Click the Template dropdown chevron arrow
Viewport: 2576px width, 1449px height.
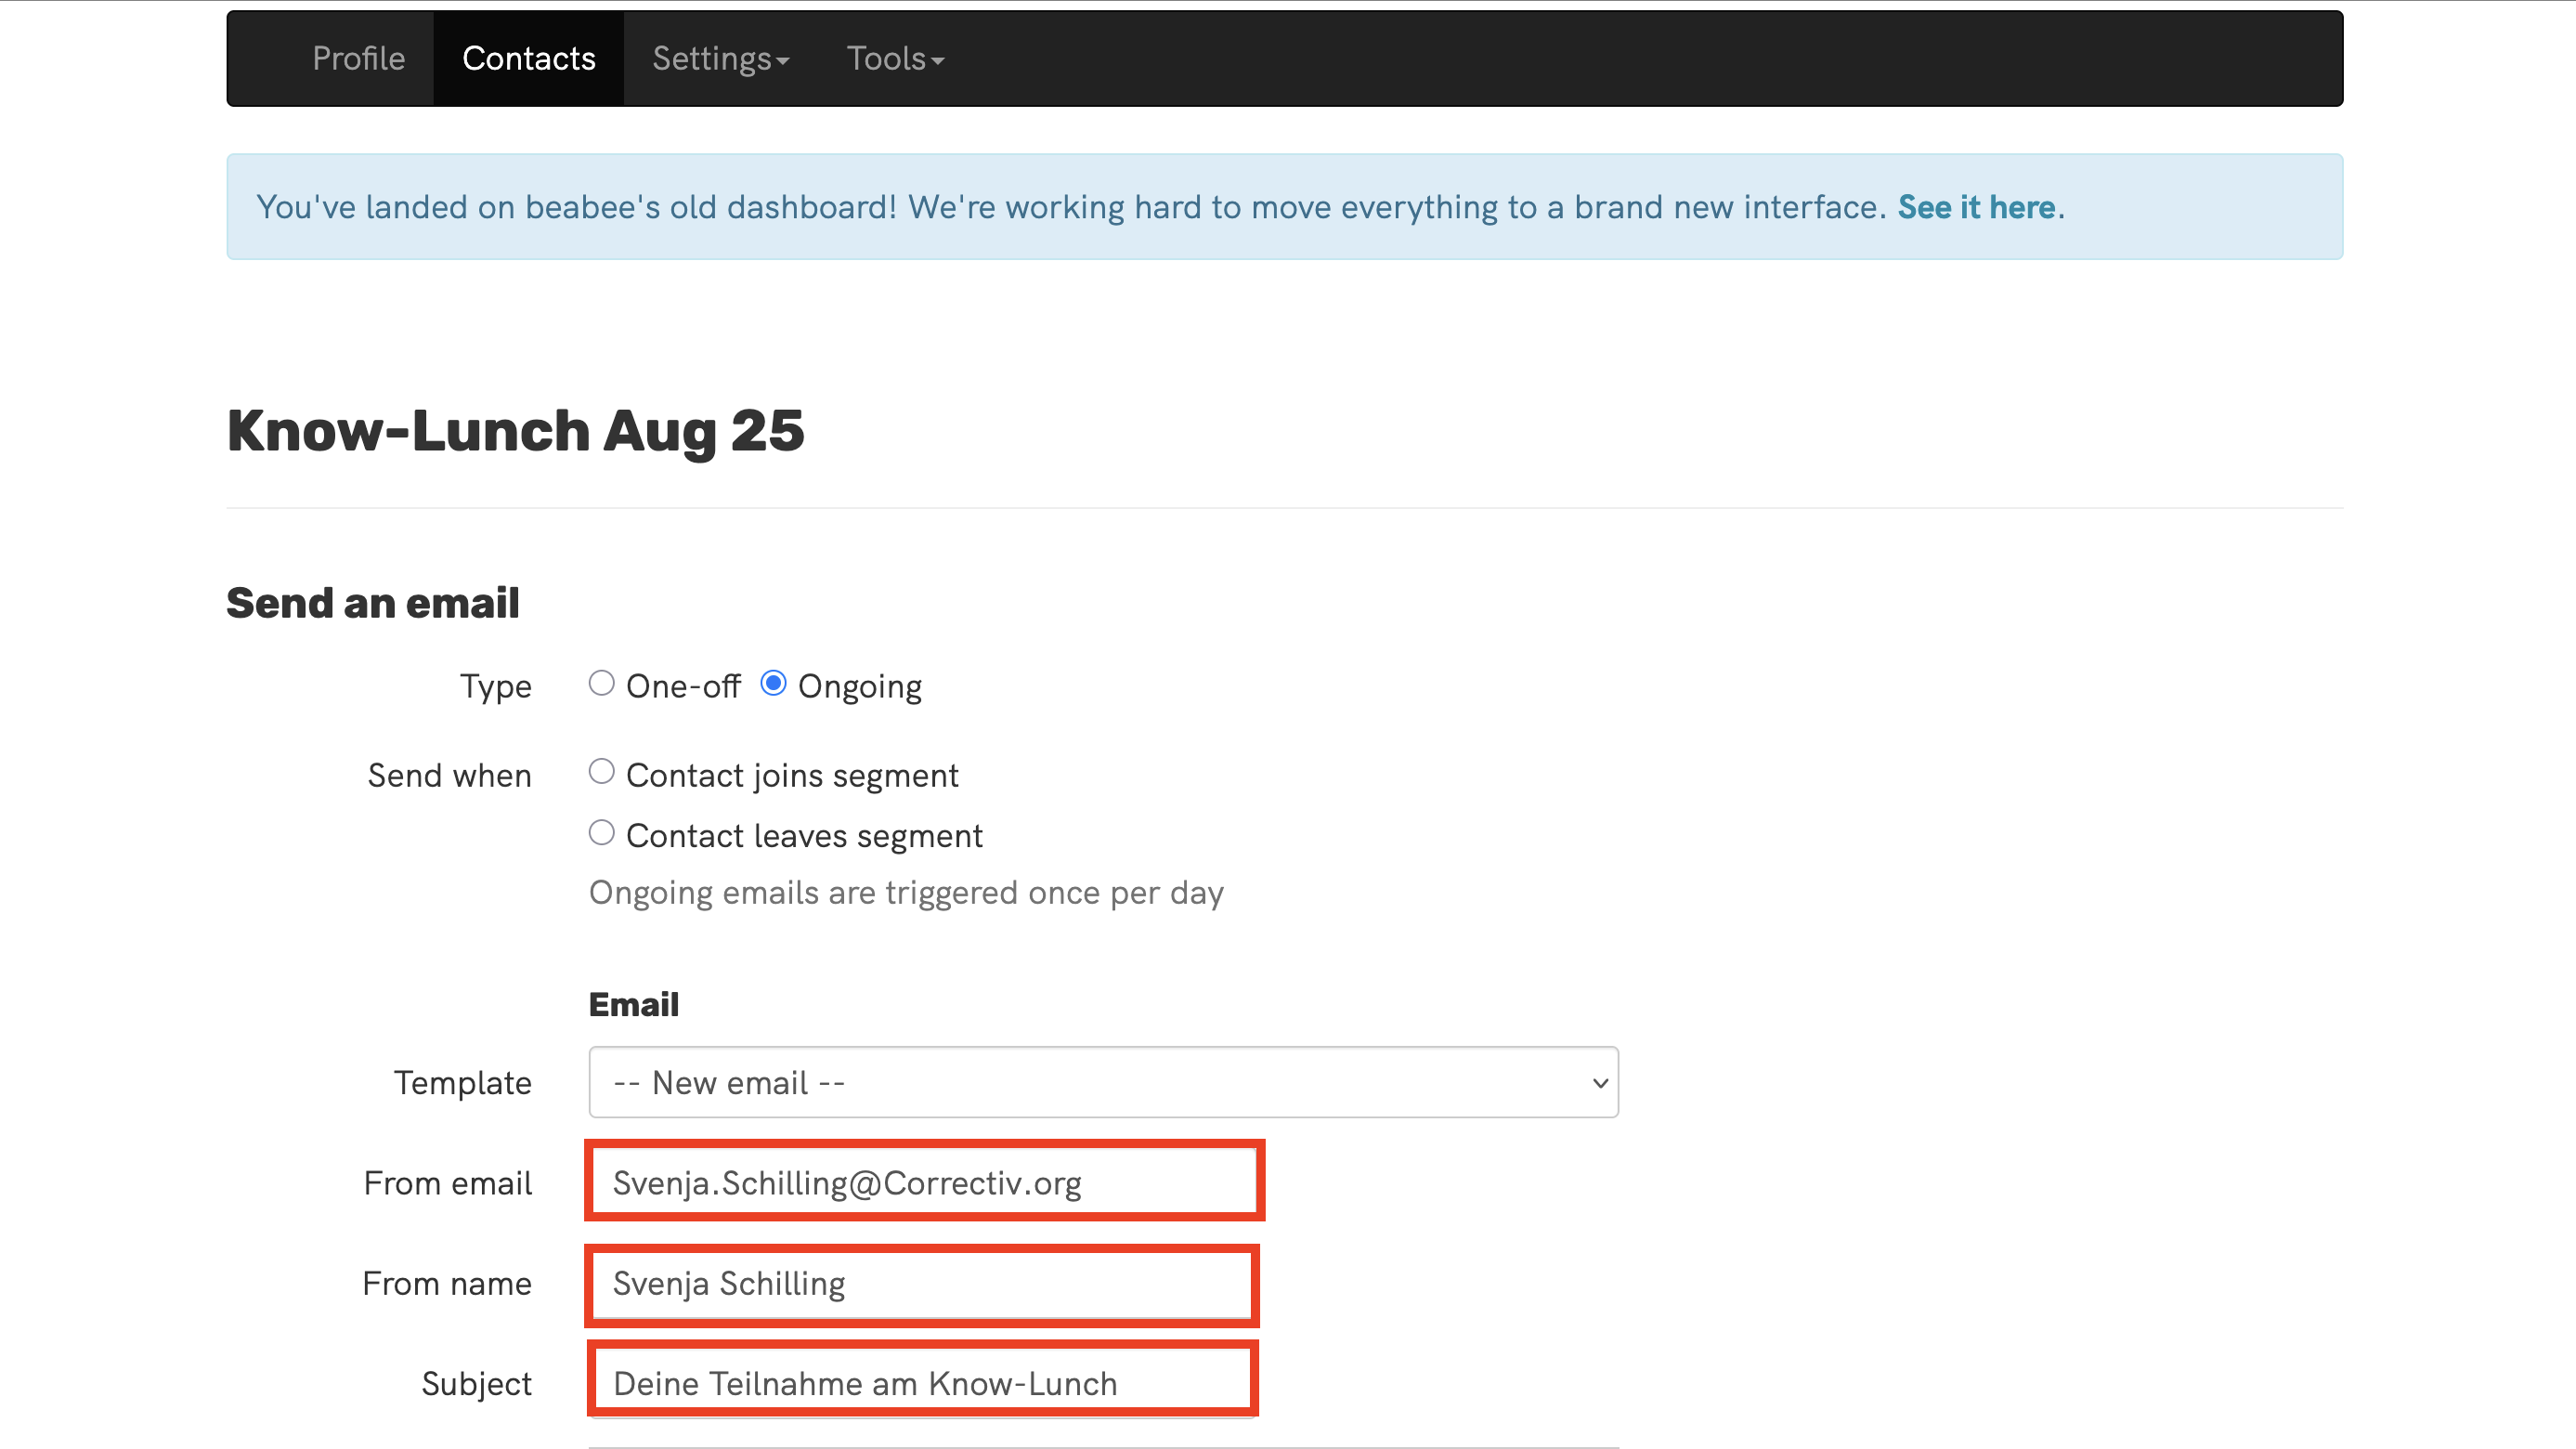pos(1600,1083)
